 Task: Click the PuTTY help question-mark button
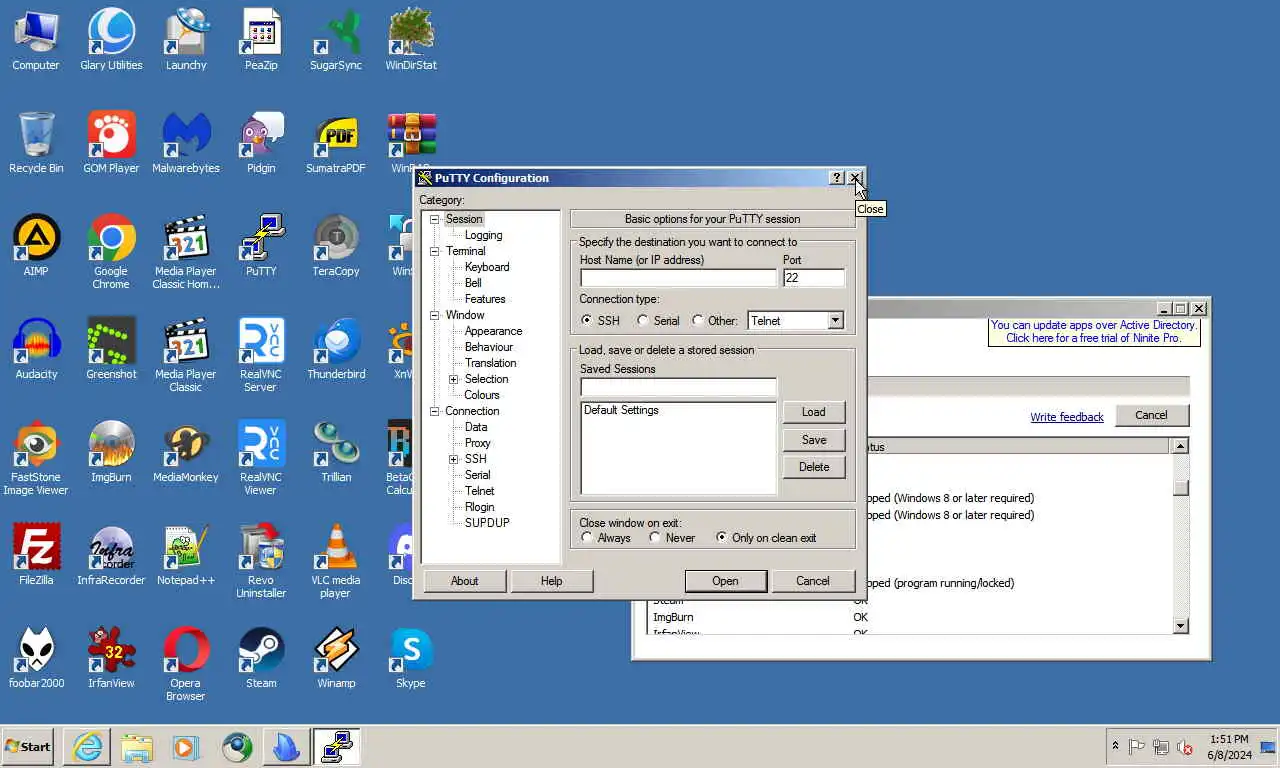[837, 178]
